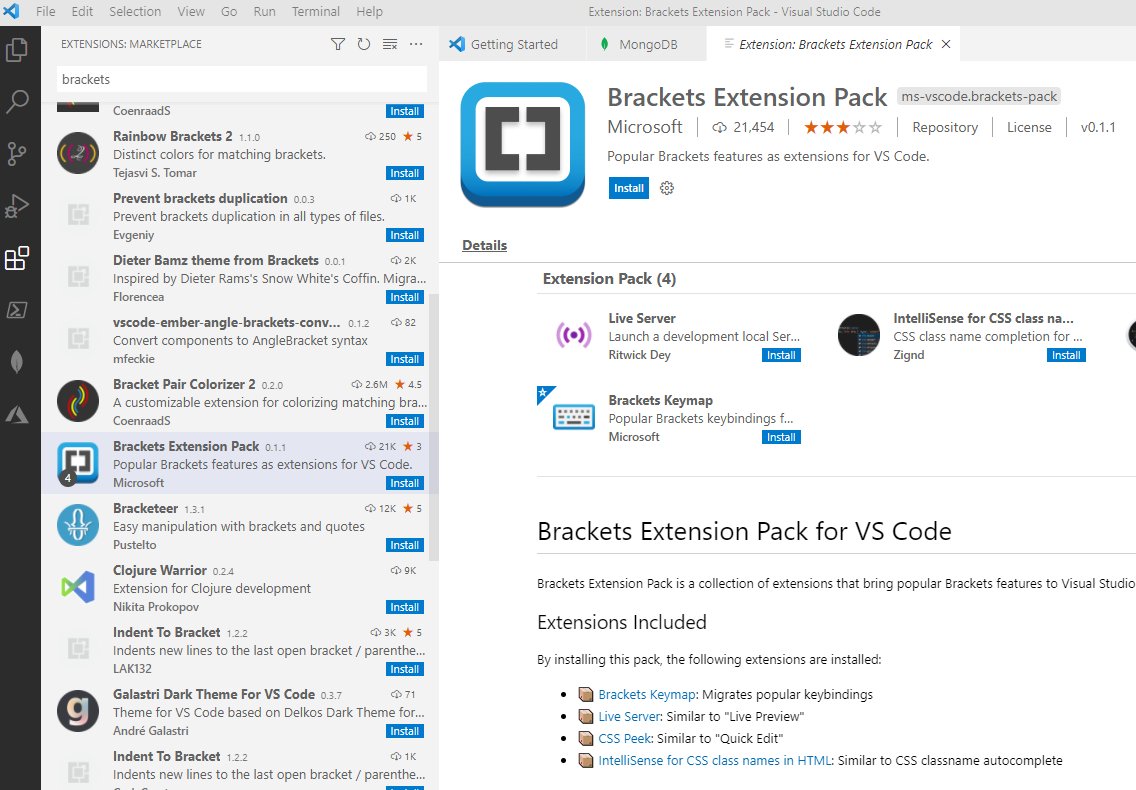1136x790 pixels.
Task: Open the Brackets Keymap link in readme
Action: pos(647,694)
